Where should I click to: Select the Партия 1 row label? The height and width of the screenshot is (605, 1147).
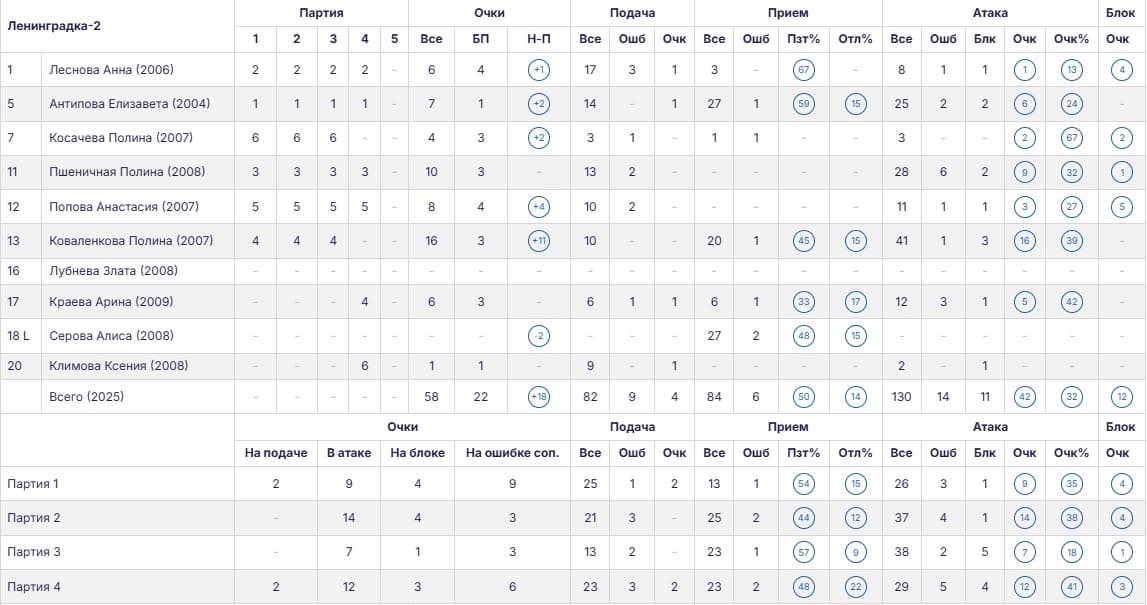coord(33,484)
